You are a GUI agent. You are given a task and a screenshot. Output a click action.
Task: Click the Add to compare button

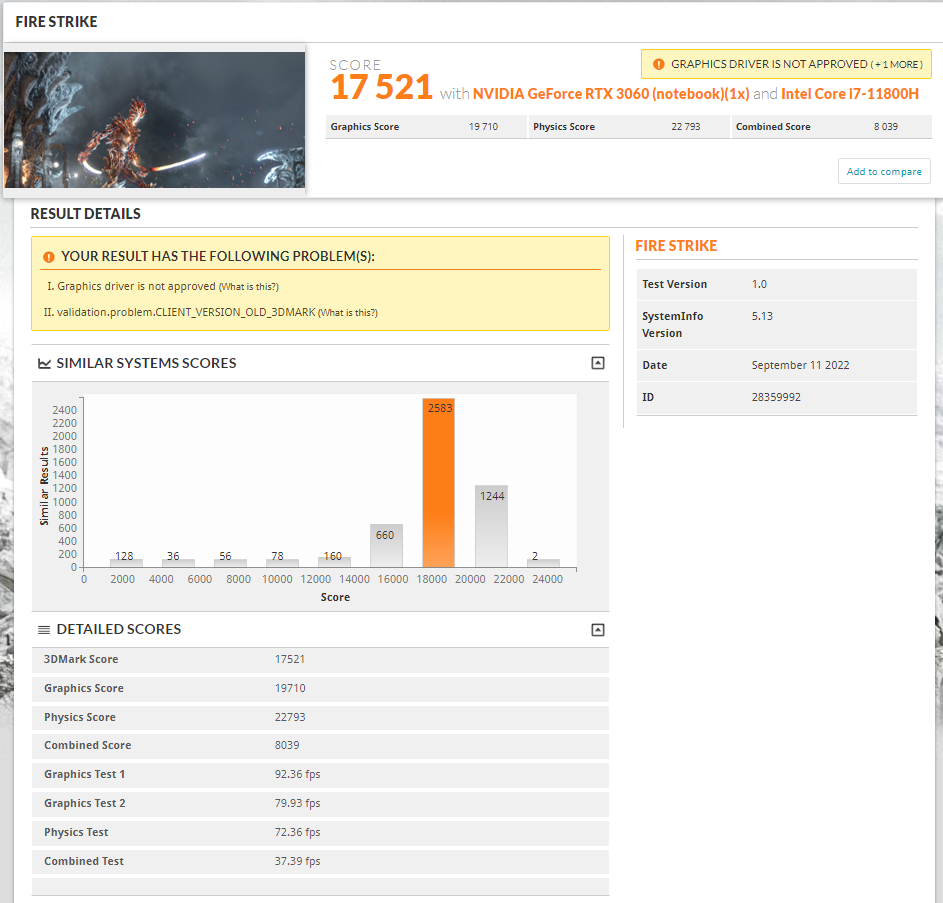point(883,171)
